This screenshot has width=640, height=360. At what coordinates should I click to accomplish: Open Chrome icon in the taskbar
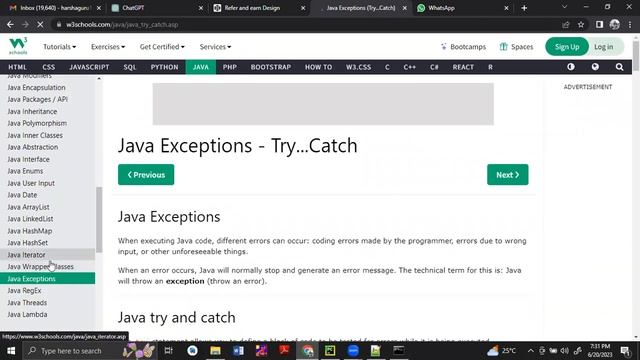(308, 351)
